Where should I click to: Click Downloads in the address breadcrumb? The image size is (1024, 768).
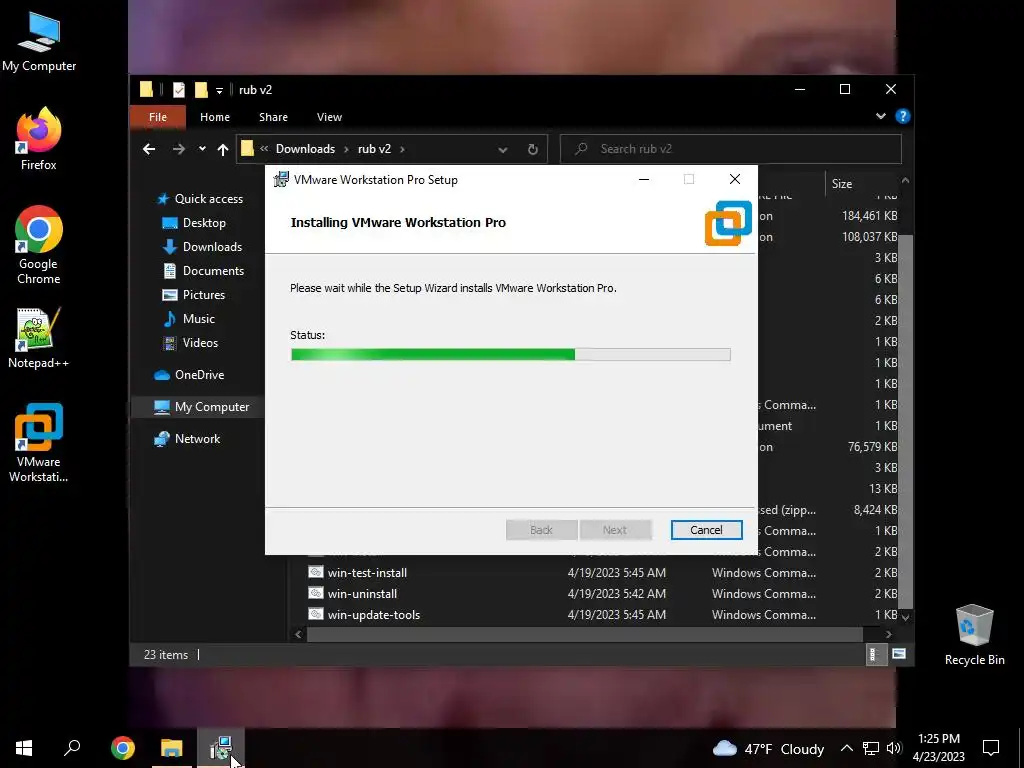(305, 149)
